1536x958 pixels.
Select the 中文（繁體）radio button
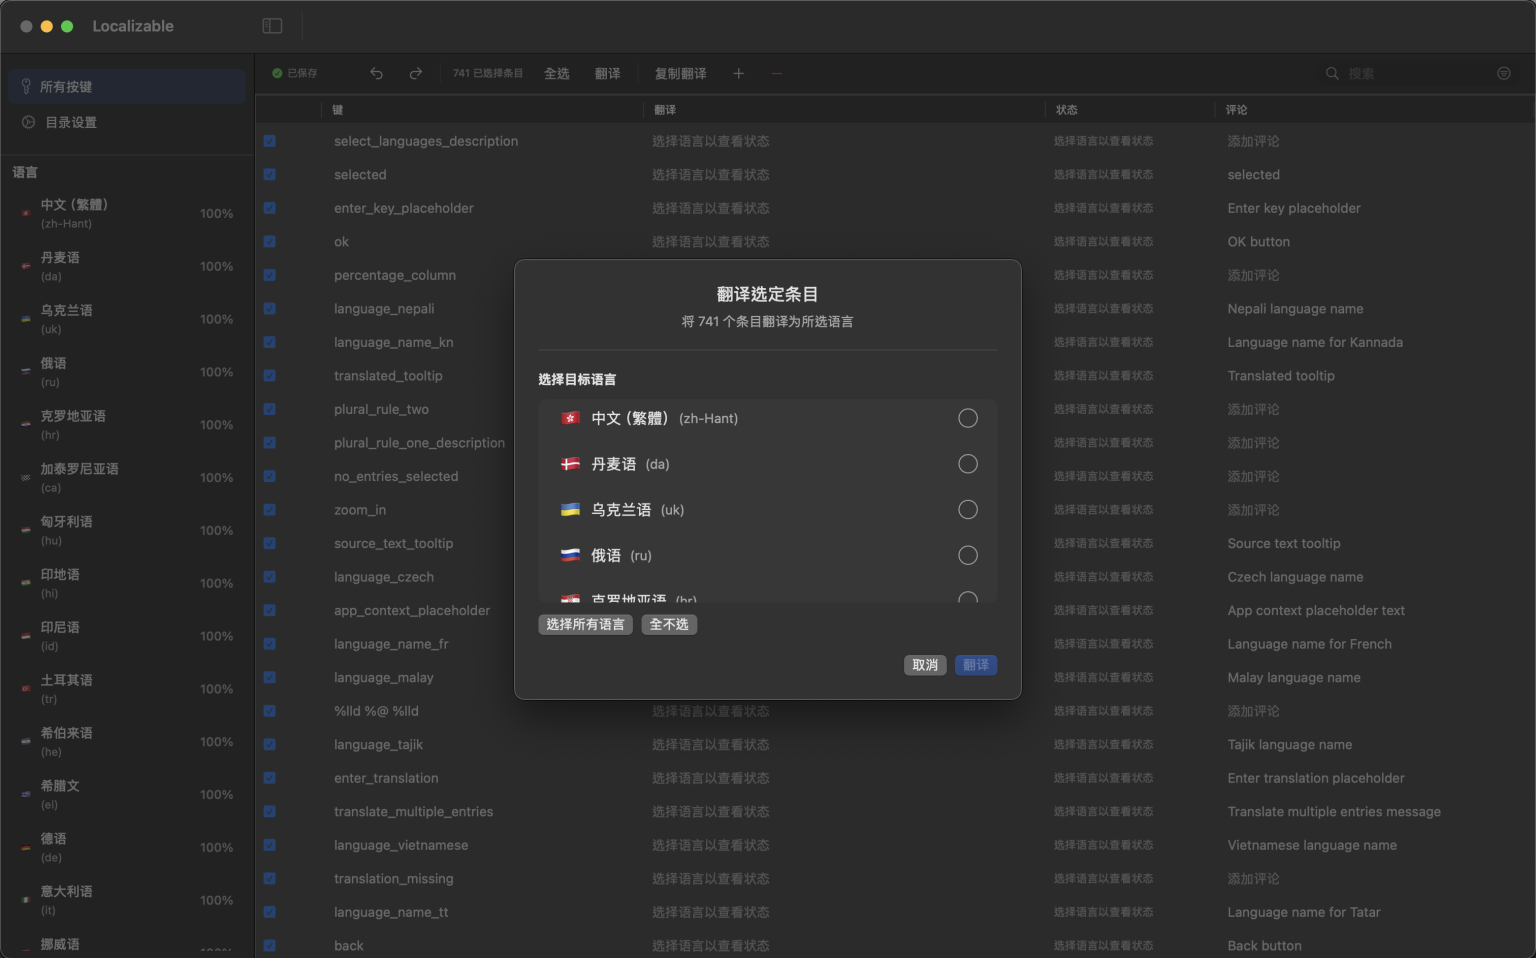967,418
